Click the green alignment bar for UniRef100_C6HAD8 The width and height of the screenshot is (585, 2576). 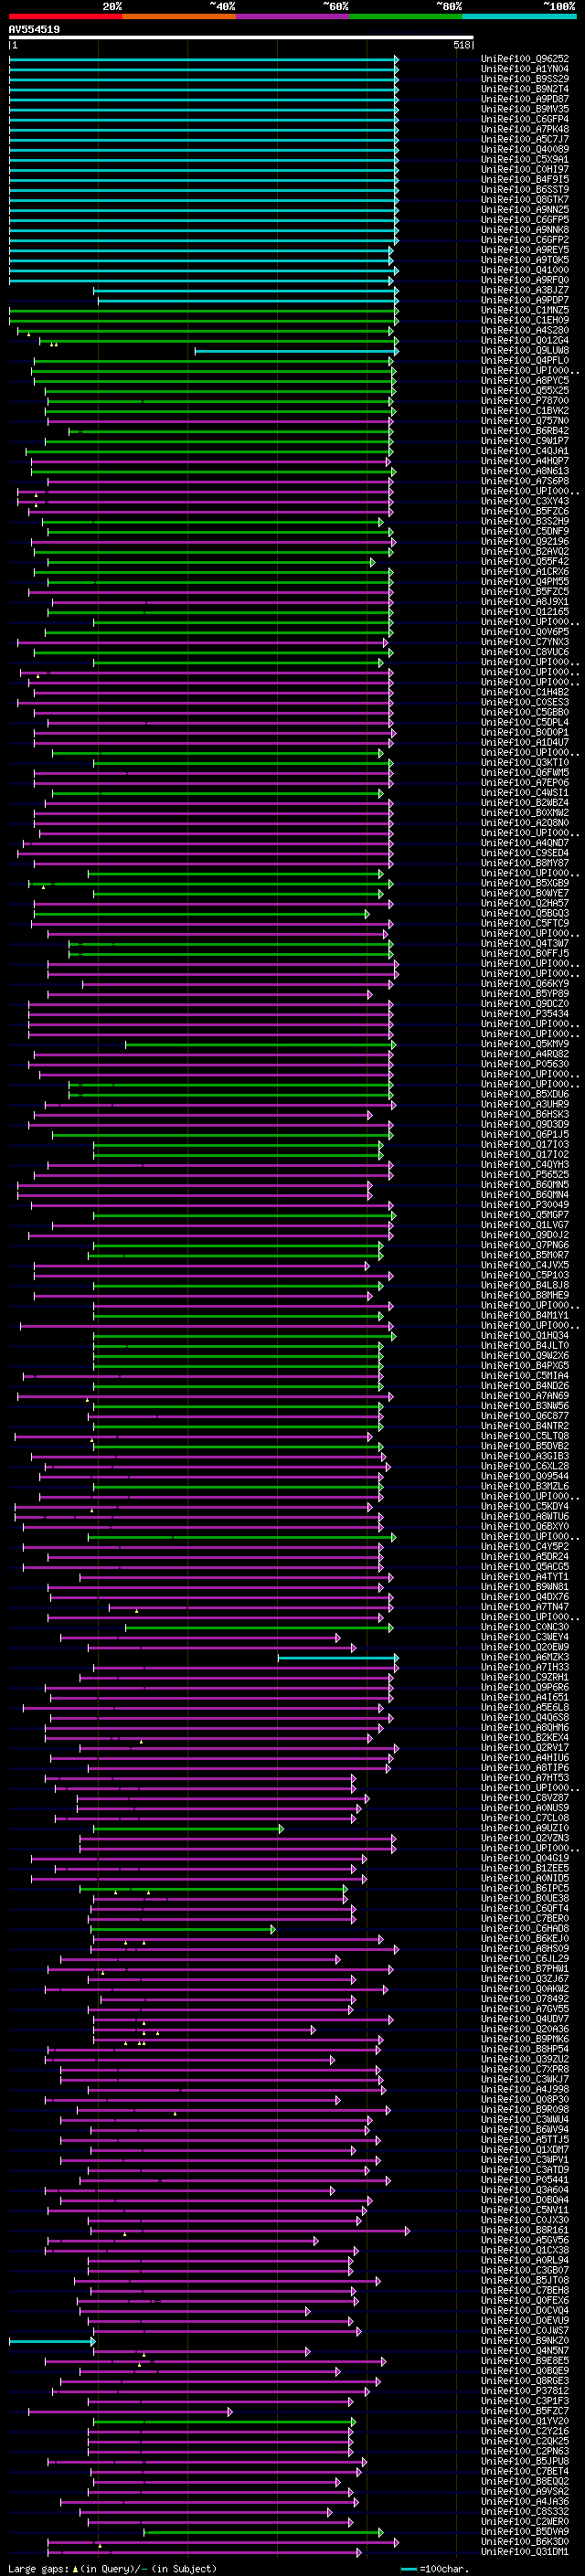coord(183,1928)
